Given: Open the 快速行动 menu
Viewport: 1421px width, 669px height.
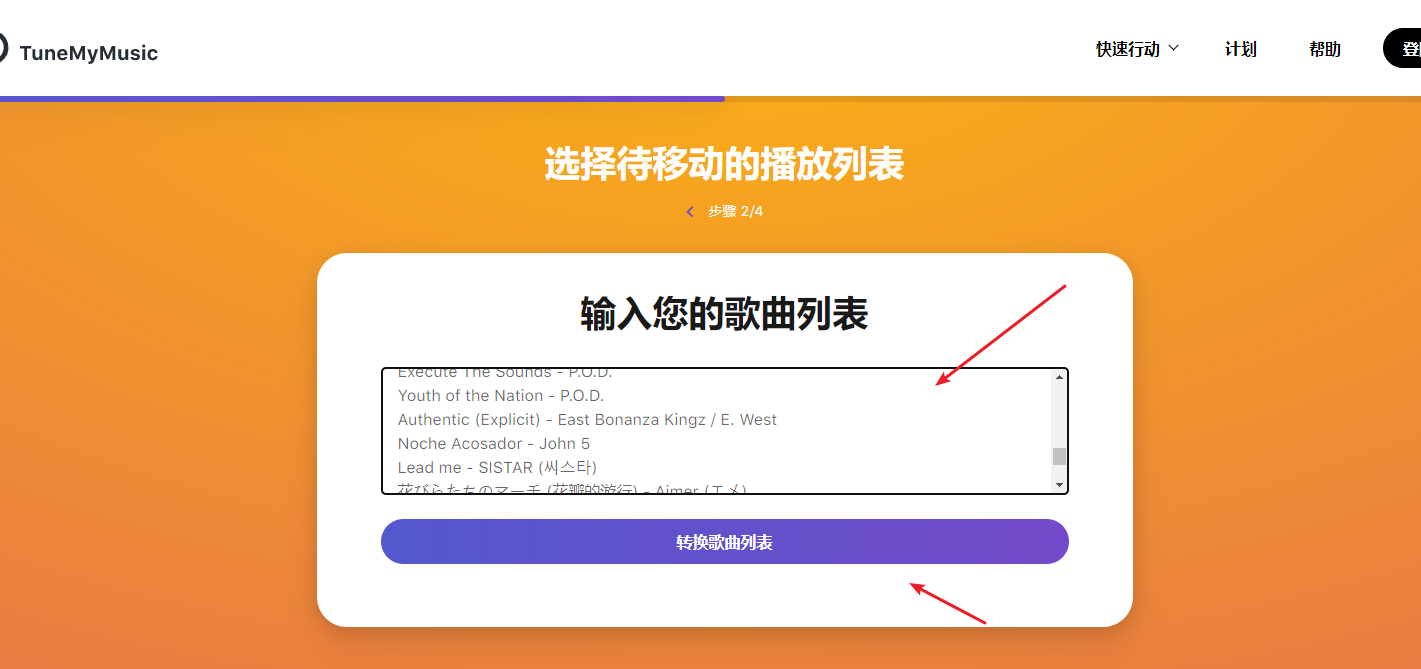Looking at the screenshot, I should point(1127,49).
